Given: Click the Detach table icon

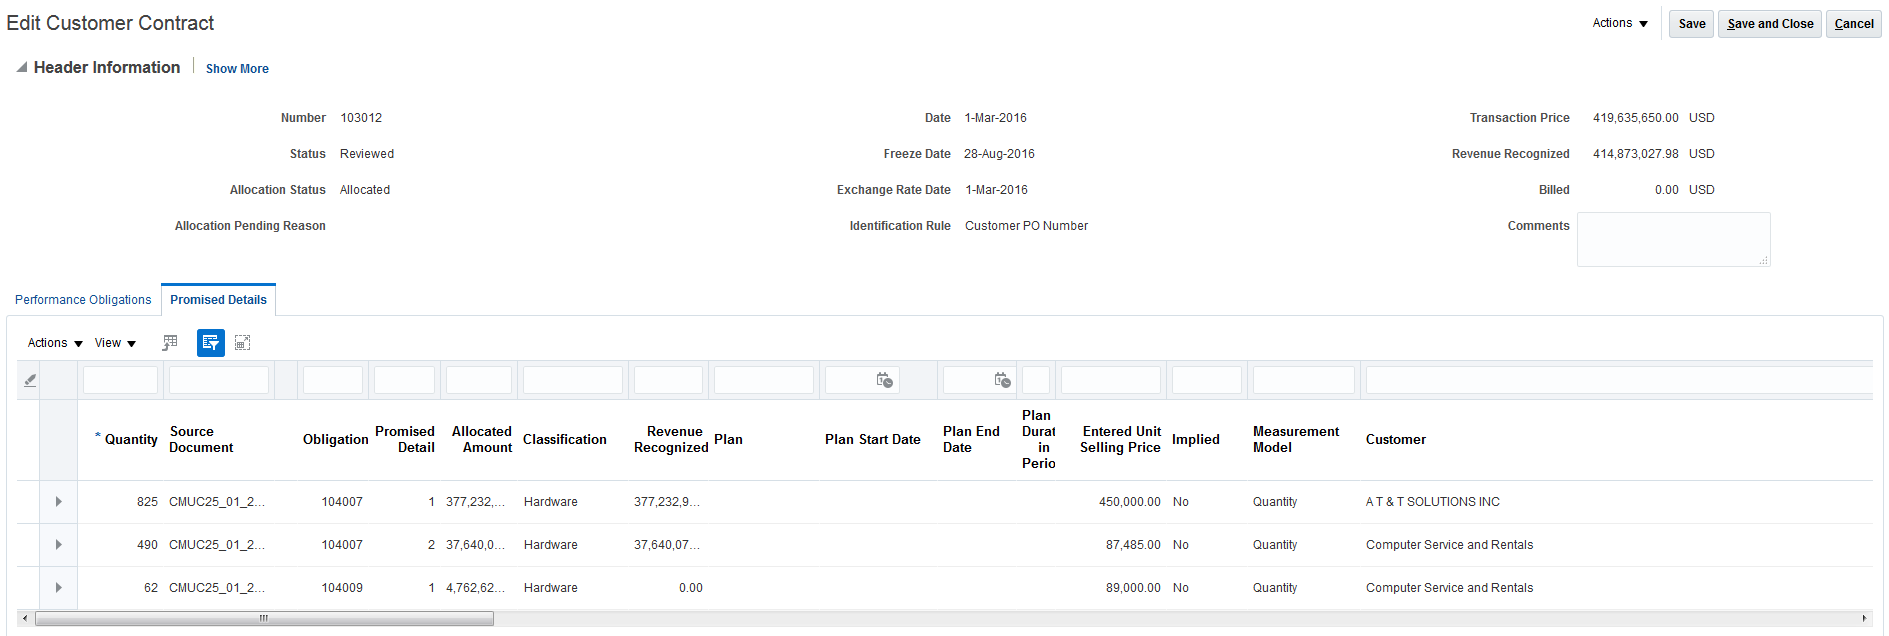Looking at the screenshot, I should click(x=242, y=343).
